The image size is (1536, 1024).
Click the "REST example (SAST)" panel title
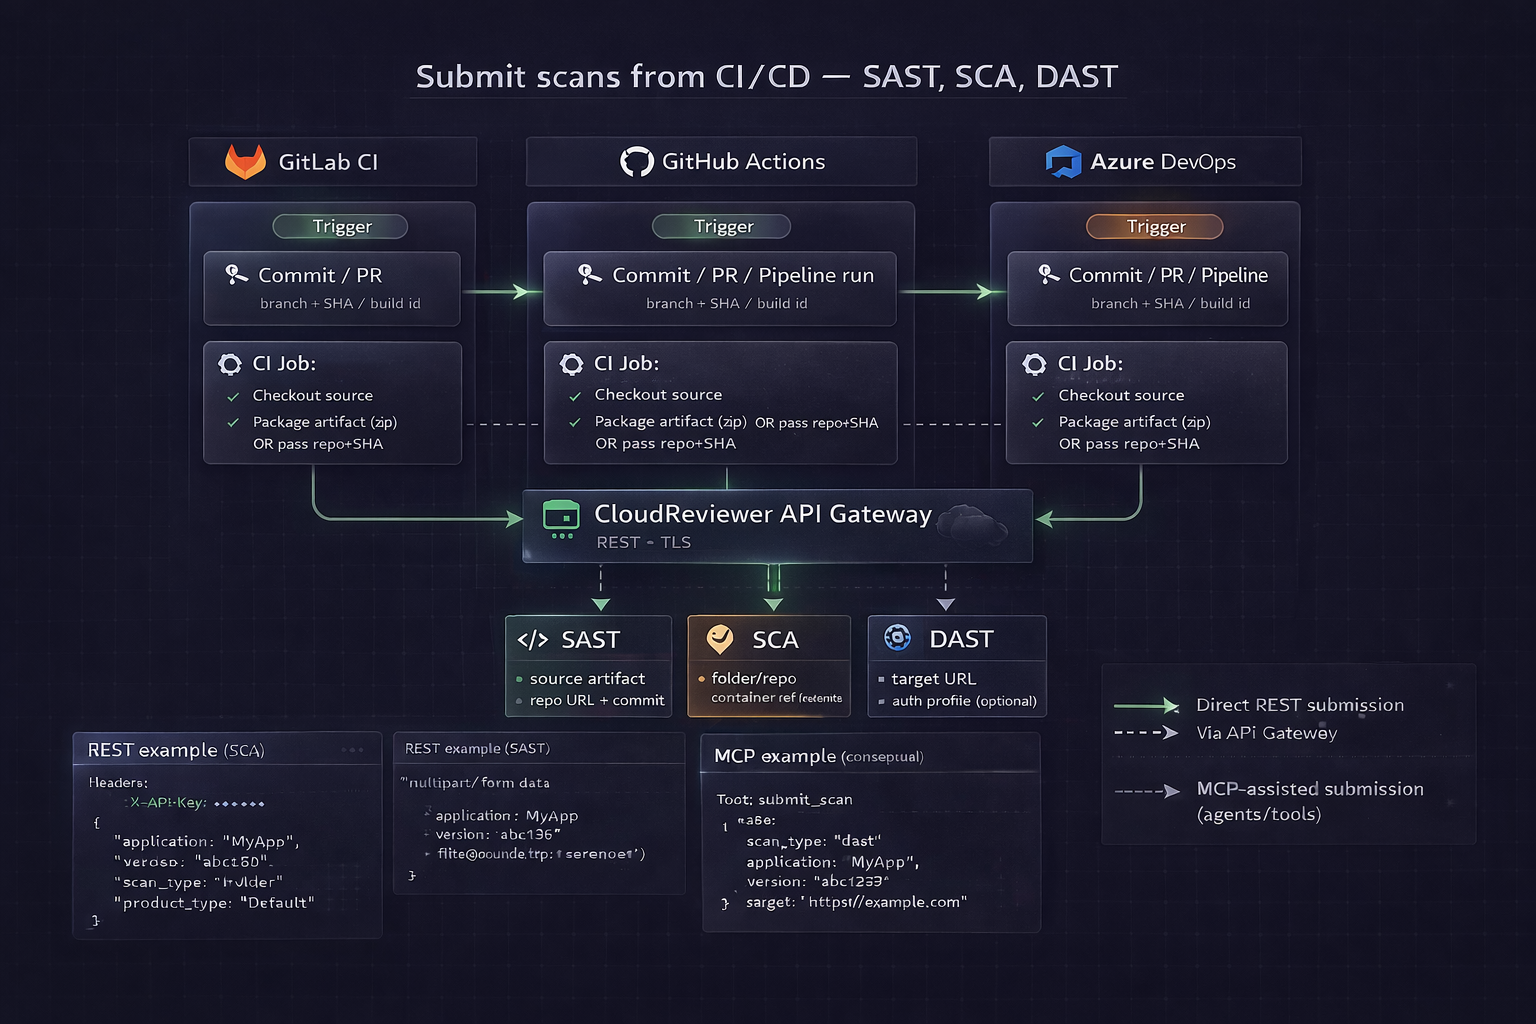[x=477, y=748]
